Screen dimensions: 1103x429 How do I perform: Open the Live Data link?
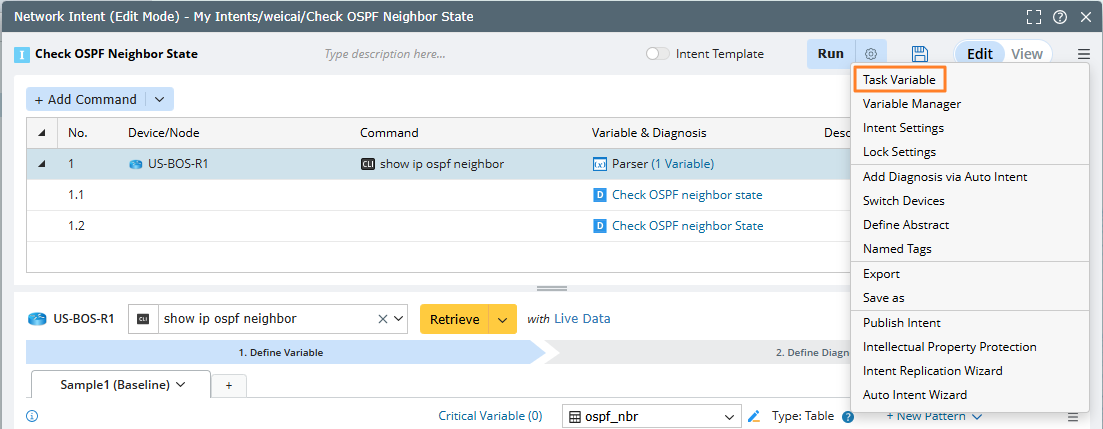582,319
